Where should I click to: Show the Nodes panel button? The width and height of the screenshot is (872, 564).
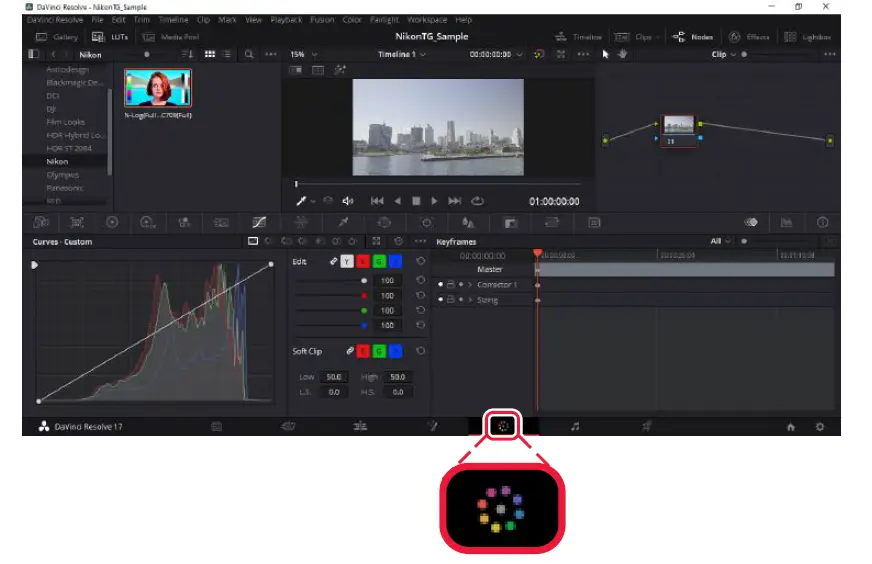click(x=693, y=37)
